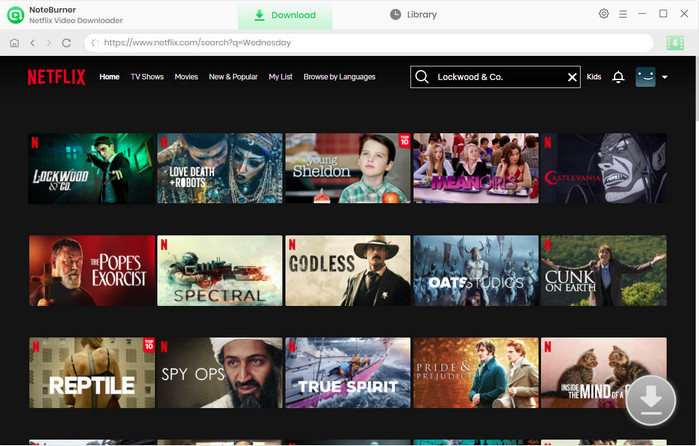Open the Castlevania thumbnail
Viewport: 699px width, 446px height.
(604, 169)
